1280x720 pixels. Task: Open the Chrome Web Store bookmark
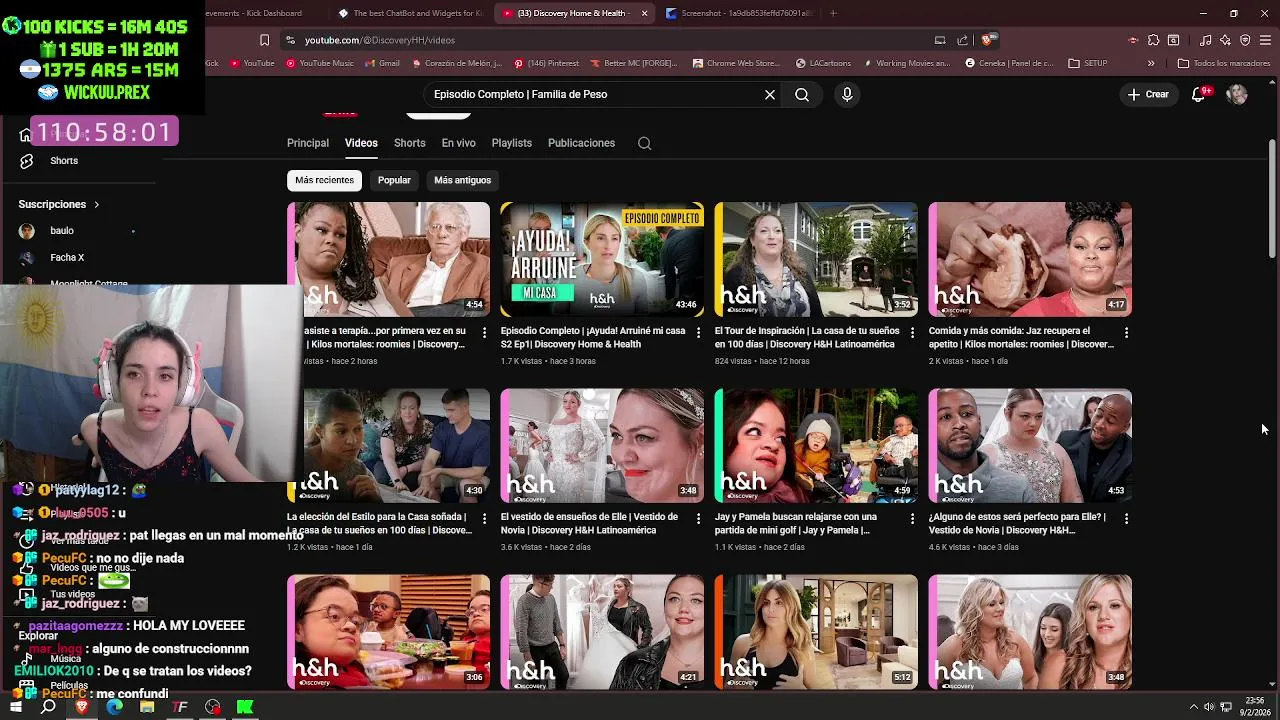736,63
